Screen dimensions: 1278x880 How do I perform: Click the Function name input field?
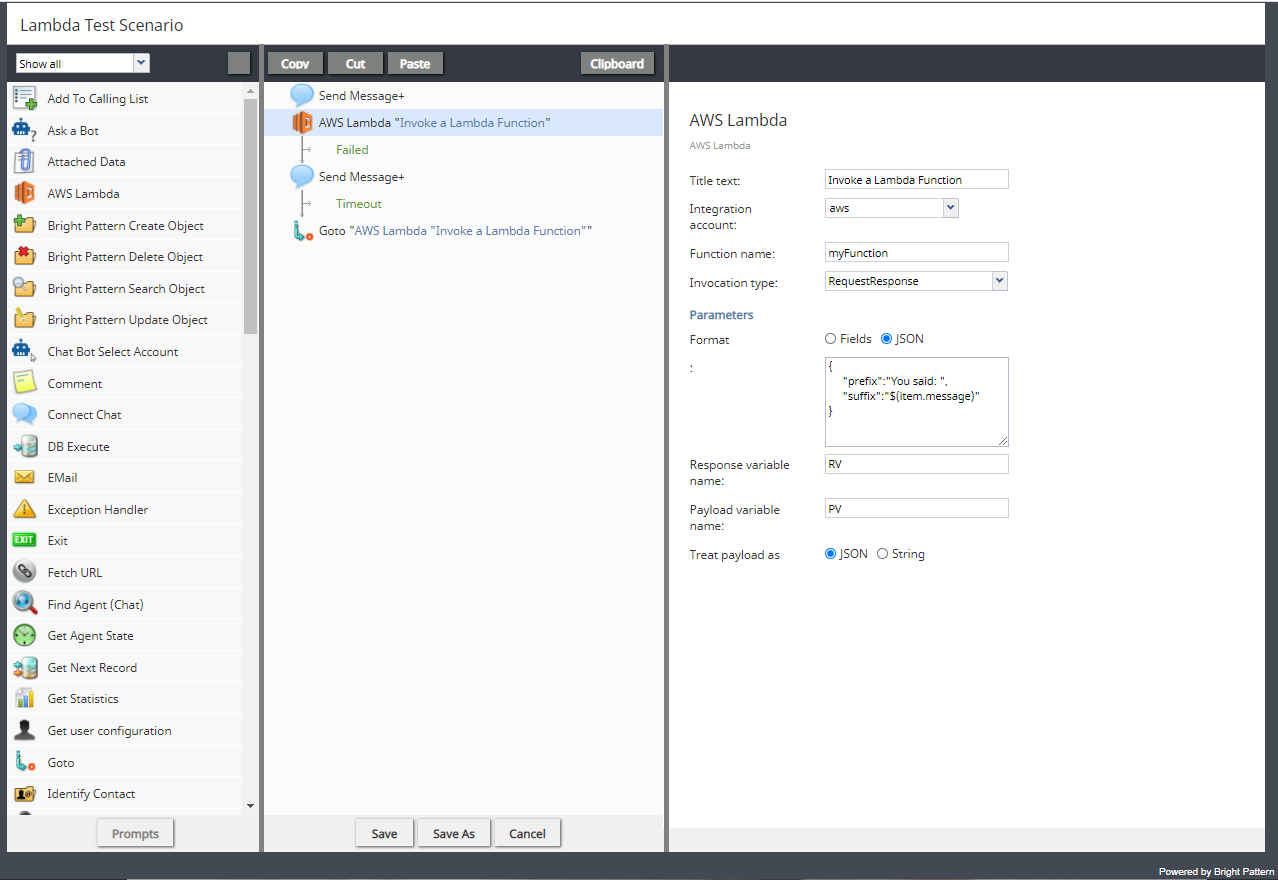(917, 252)
